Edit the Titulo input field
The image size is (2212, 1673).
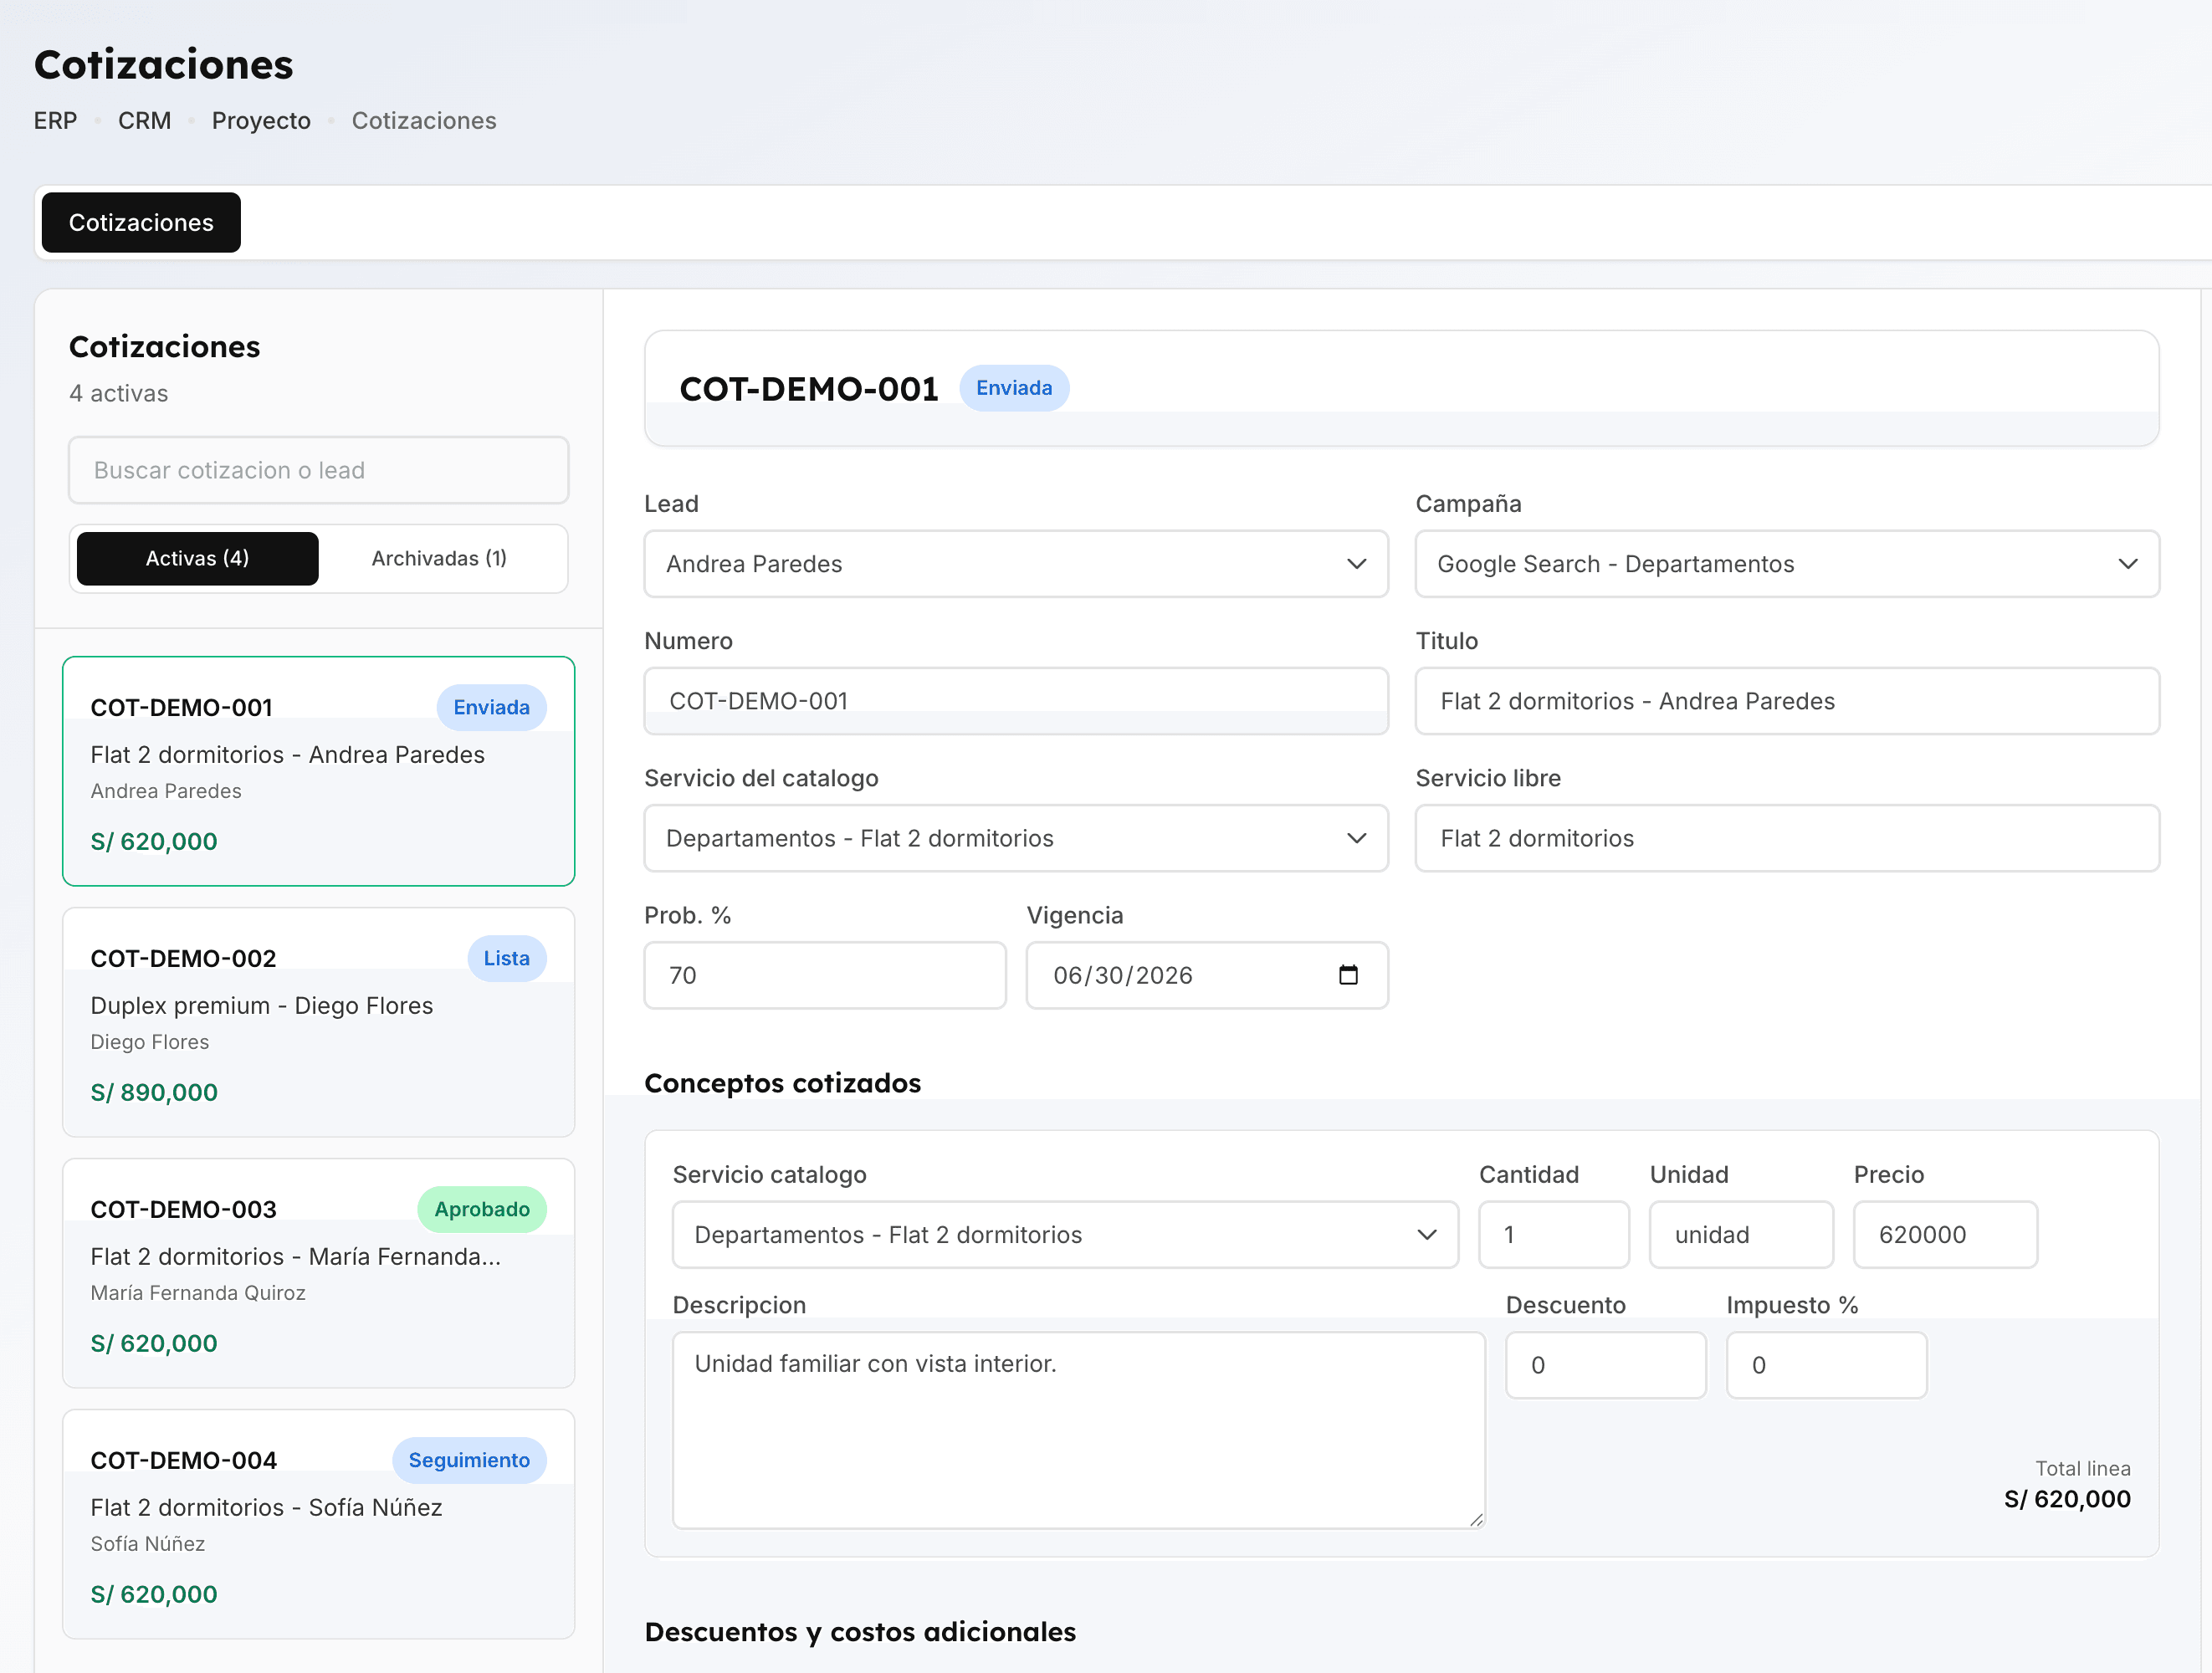pos(1787,701)
